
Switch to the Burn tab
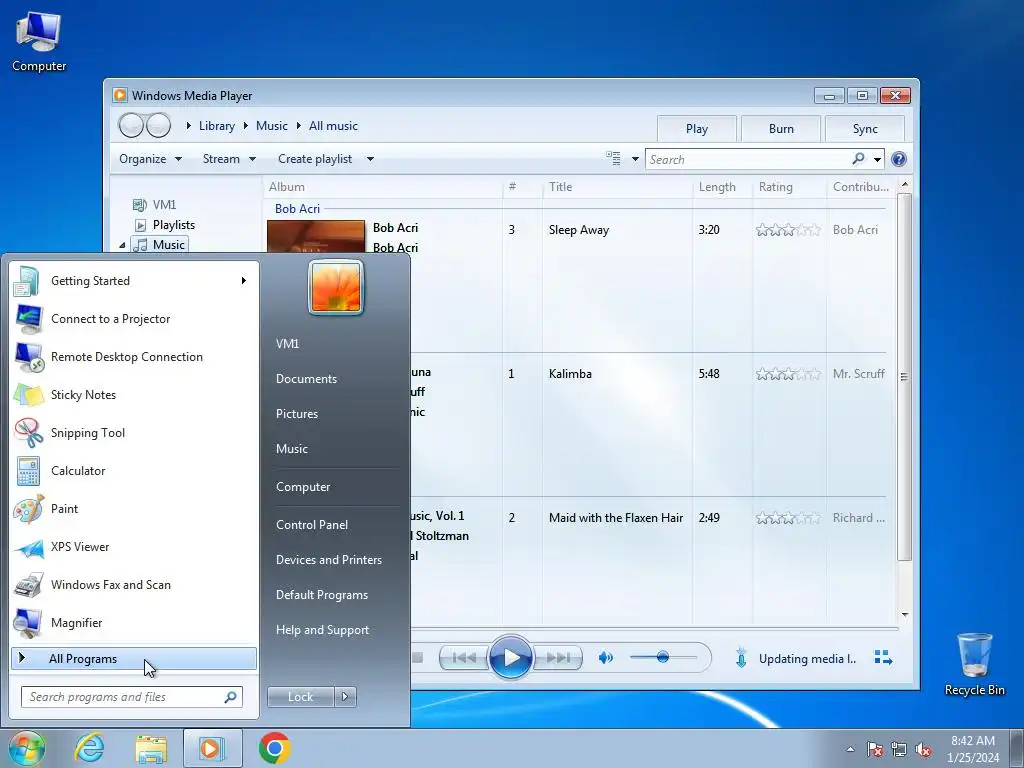point(781,129)
